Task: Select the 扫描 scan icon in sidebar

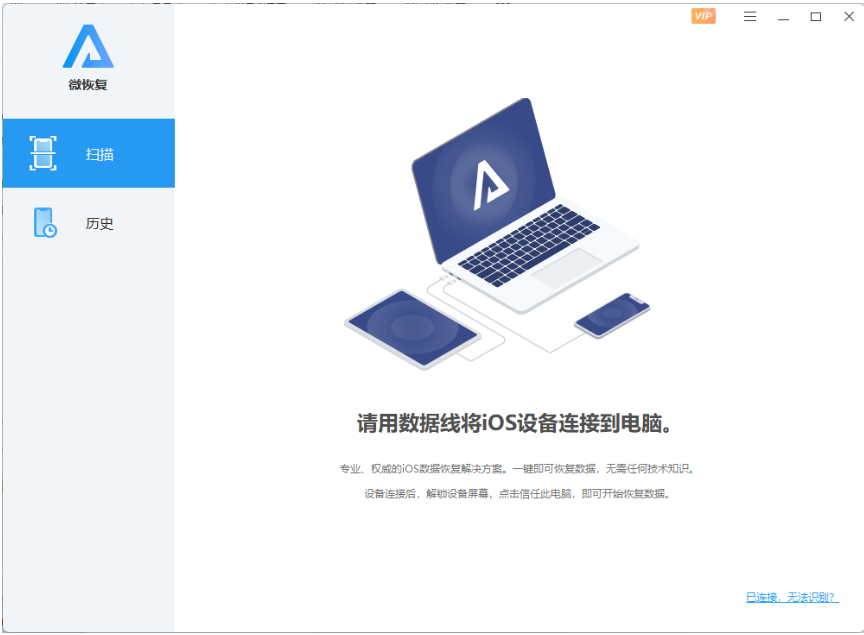Action: point(41,153)
